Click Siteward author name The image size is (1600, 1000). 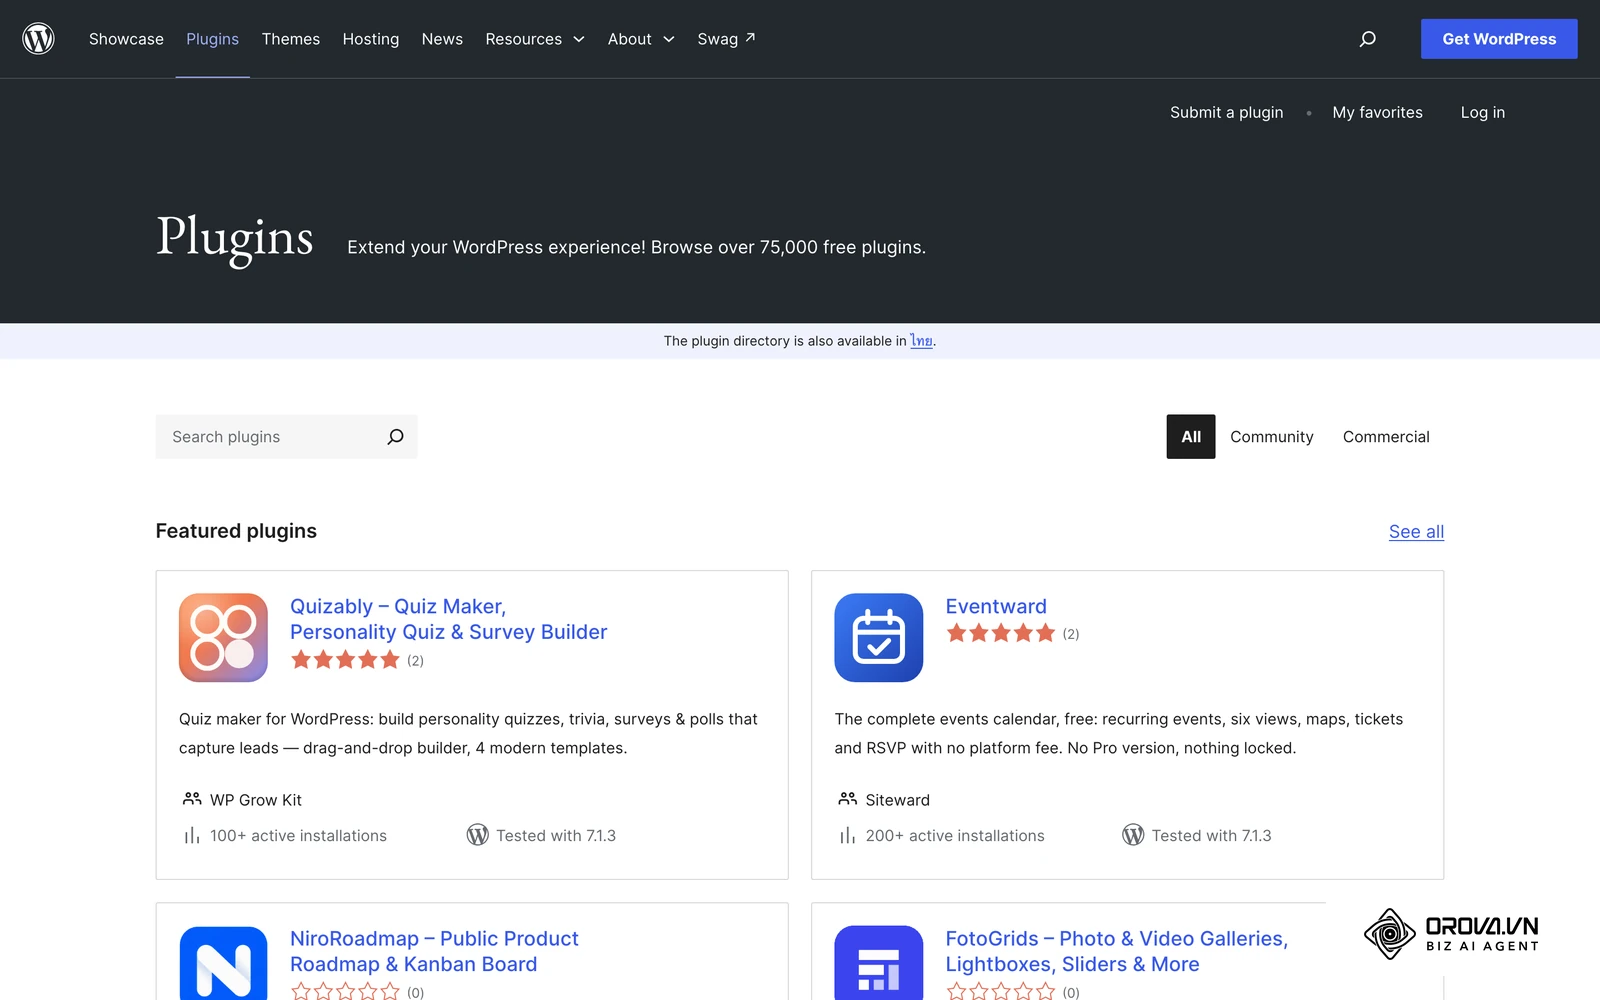(898, 800)
